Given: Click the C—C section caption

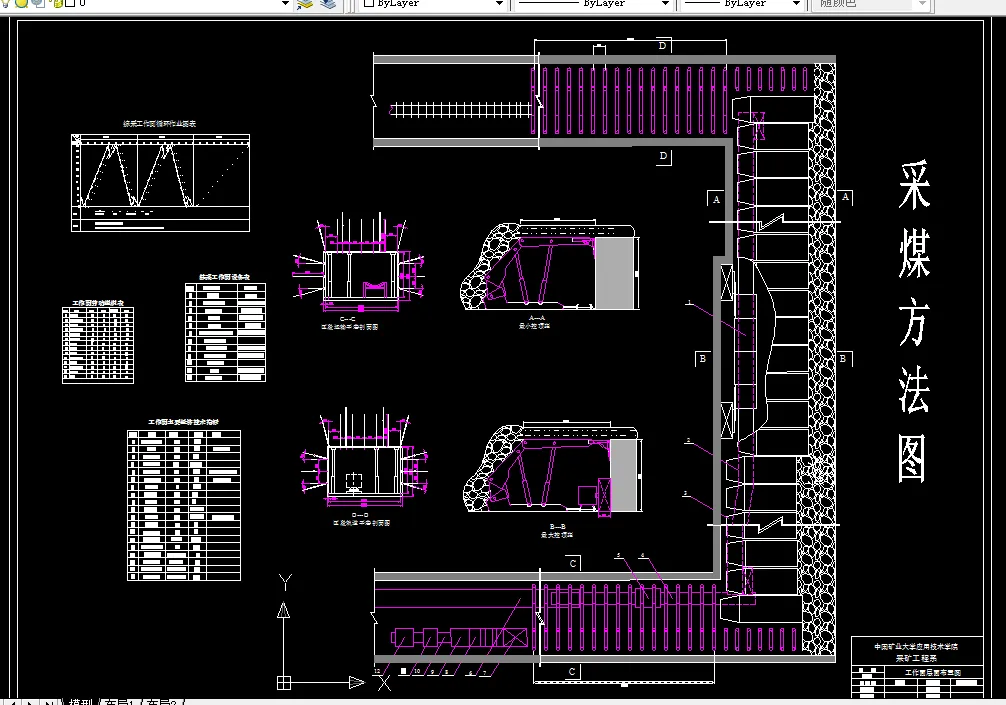Looking at the screenshot, I should (x=350, y=323).
